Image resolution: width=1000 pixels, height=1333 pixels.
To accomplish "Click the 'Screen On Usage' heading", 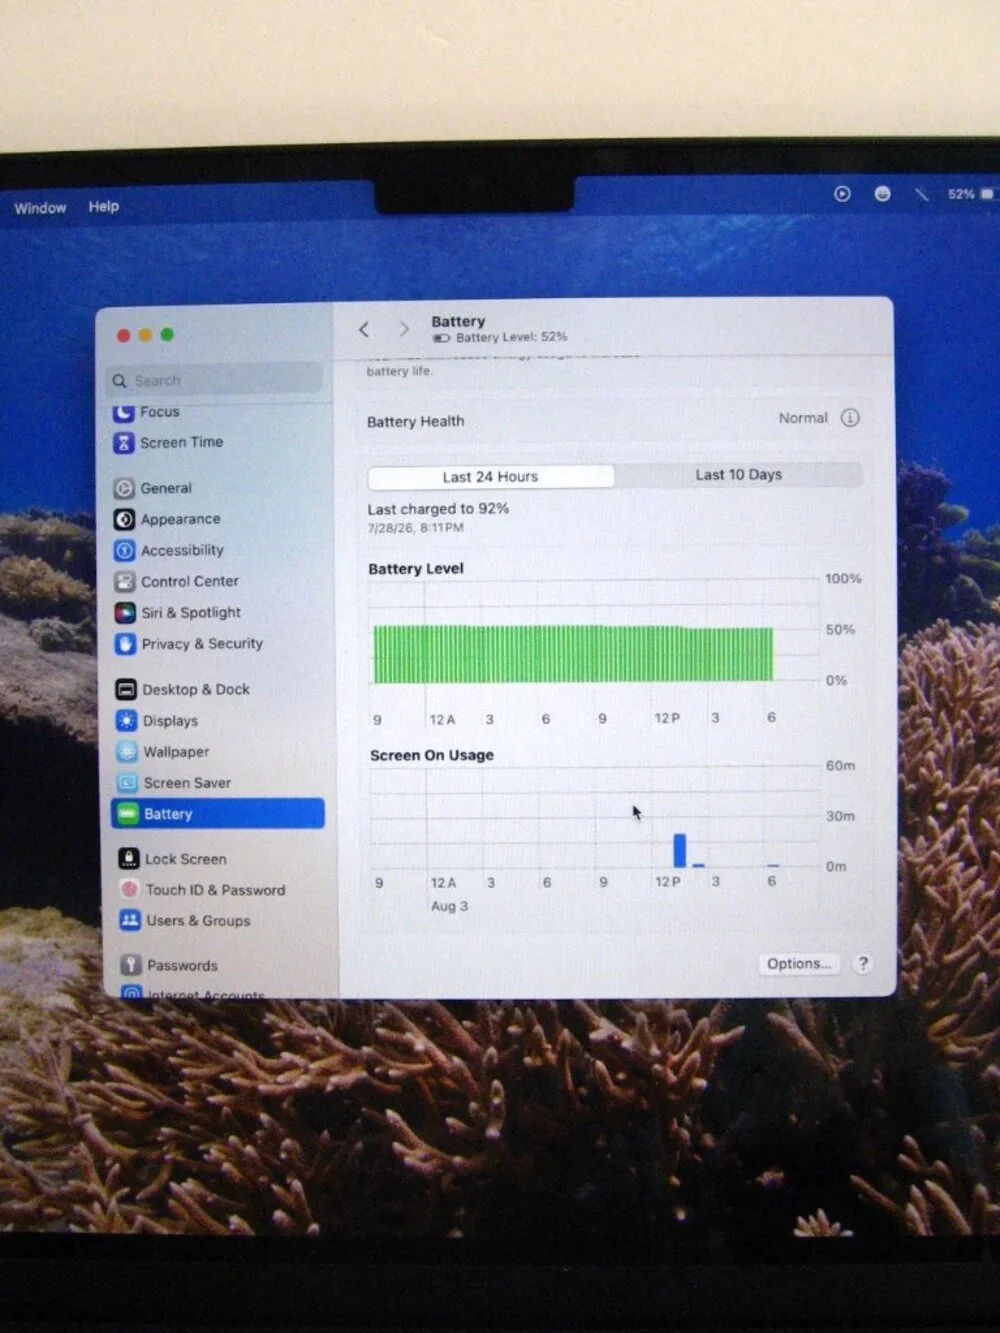I will pos(432,755).
